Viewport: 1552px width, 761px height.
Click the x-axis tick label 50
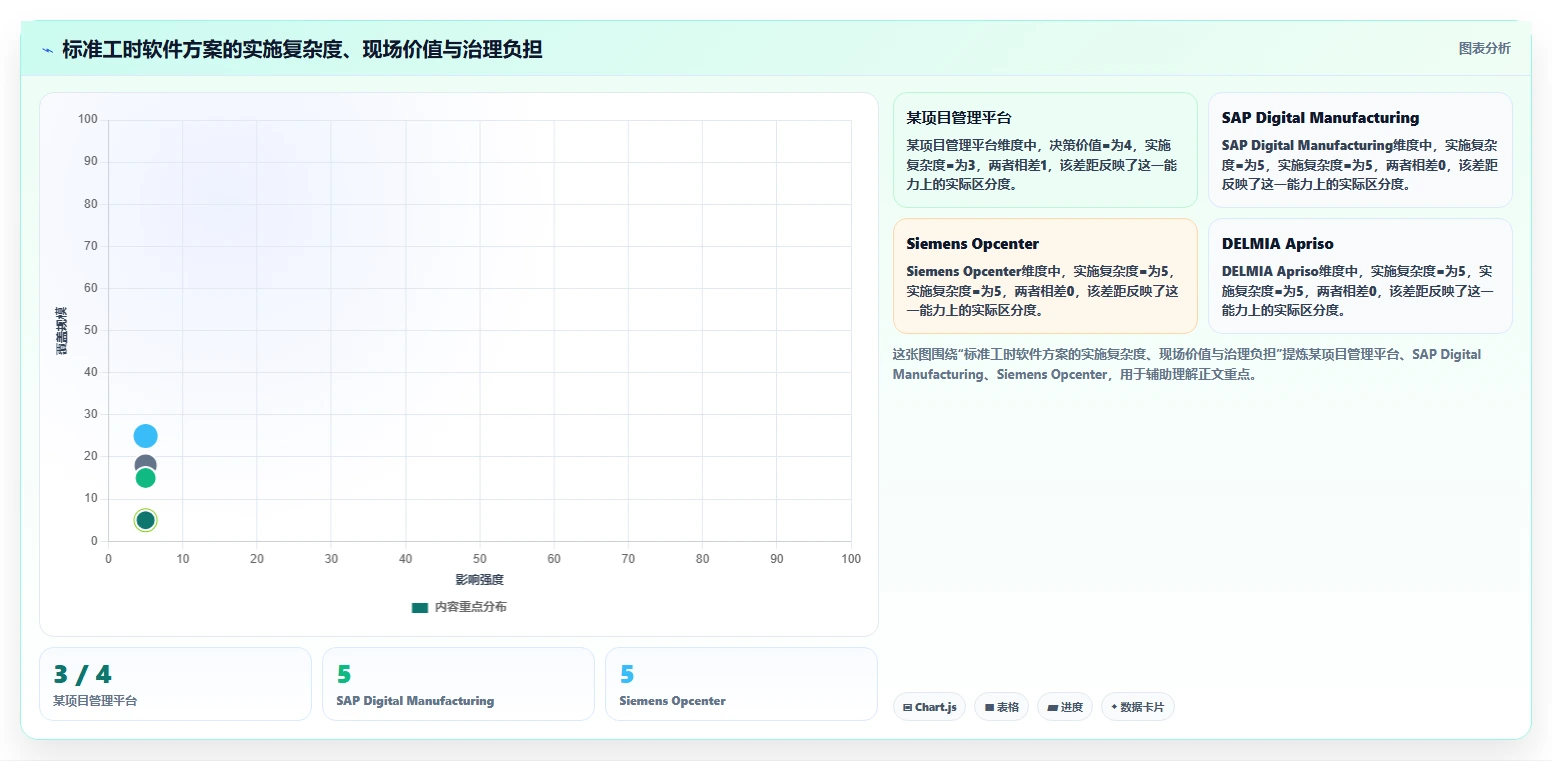click(480, 559)
